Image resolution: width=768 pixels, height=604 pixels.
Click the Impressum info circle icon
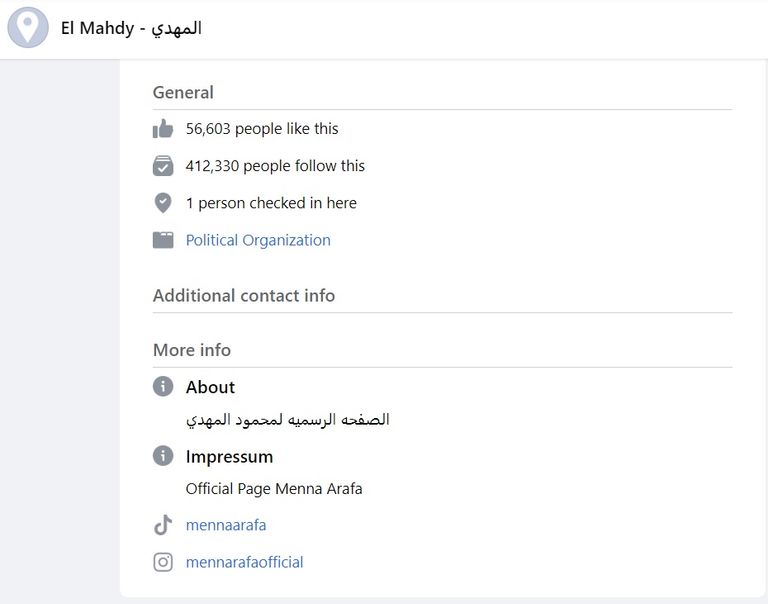[x=163, y=457]
